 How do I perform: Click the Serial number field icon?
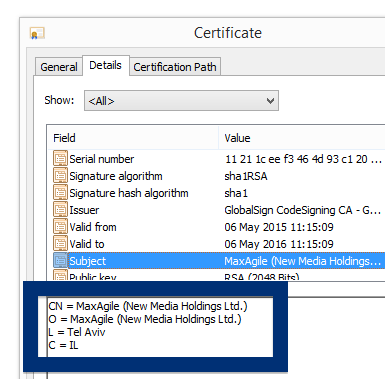click(x=60, y=158)
